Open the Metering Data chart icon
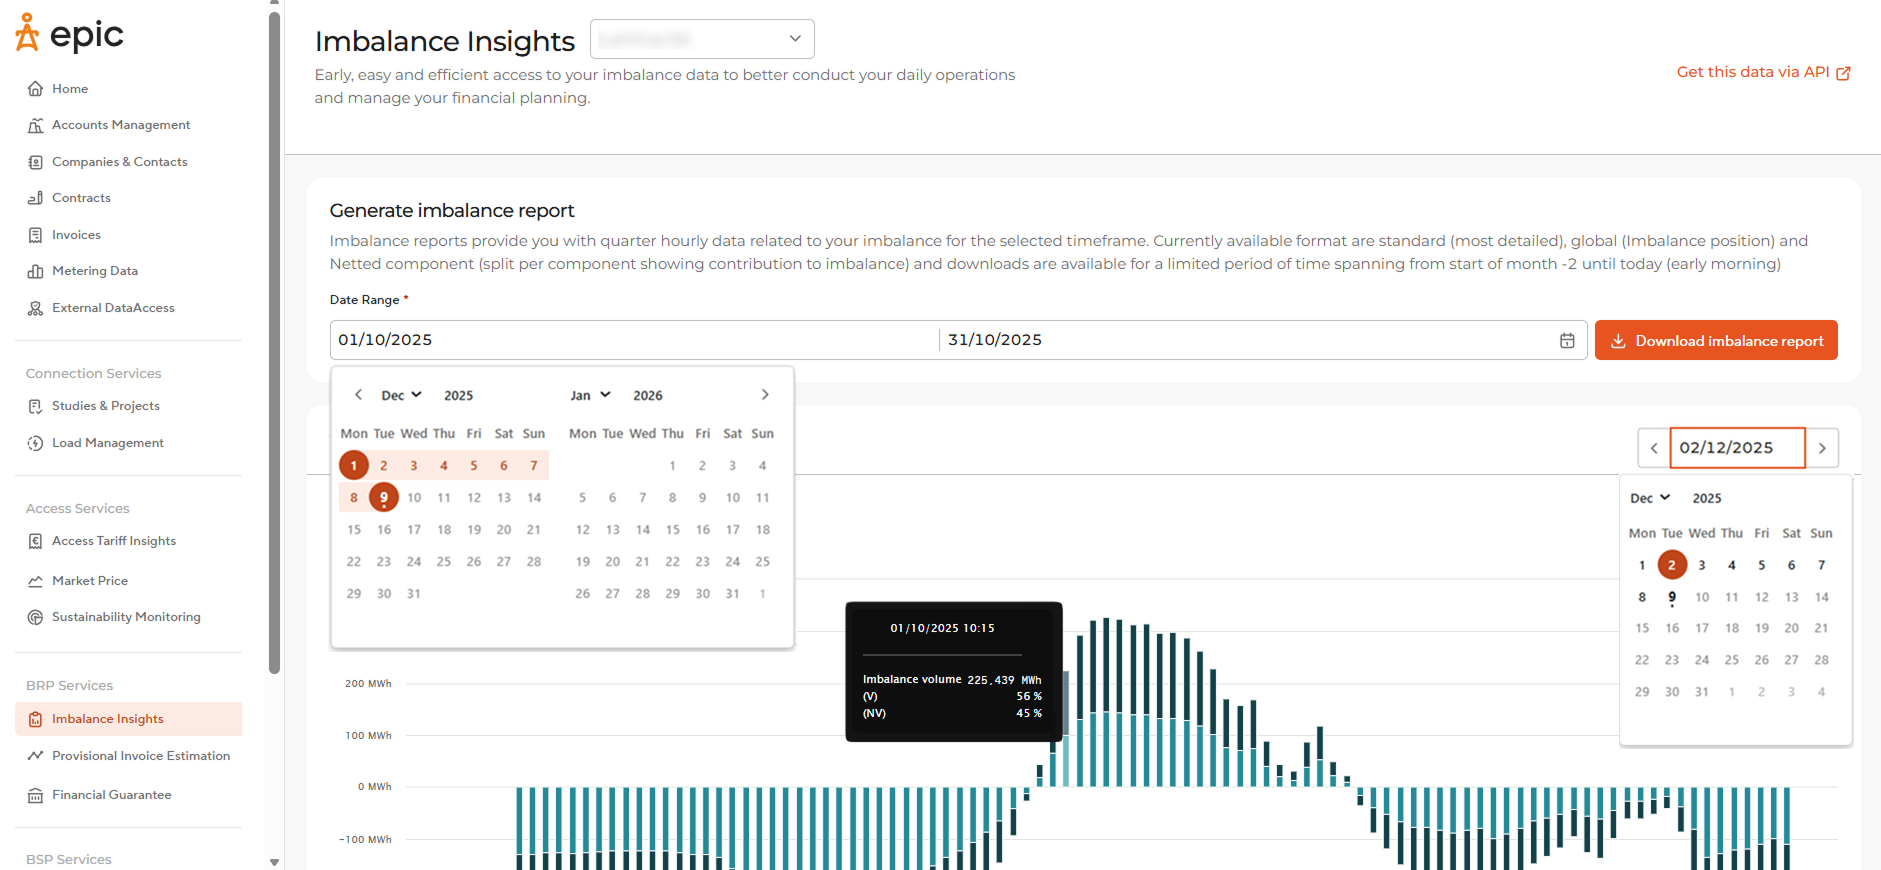Viewport: 1881px width, 870px height. [35, 271]
